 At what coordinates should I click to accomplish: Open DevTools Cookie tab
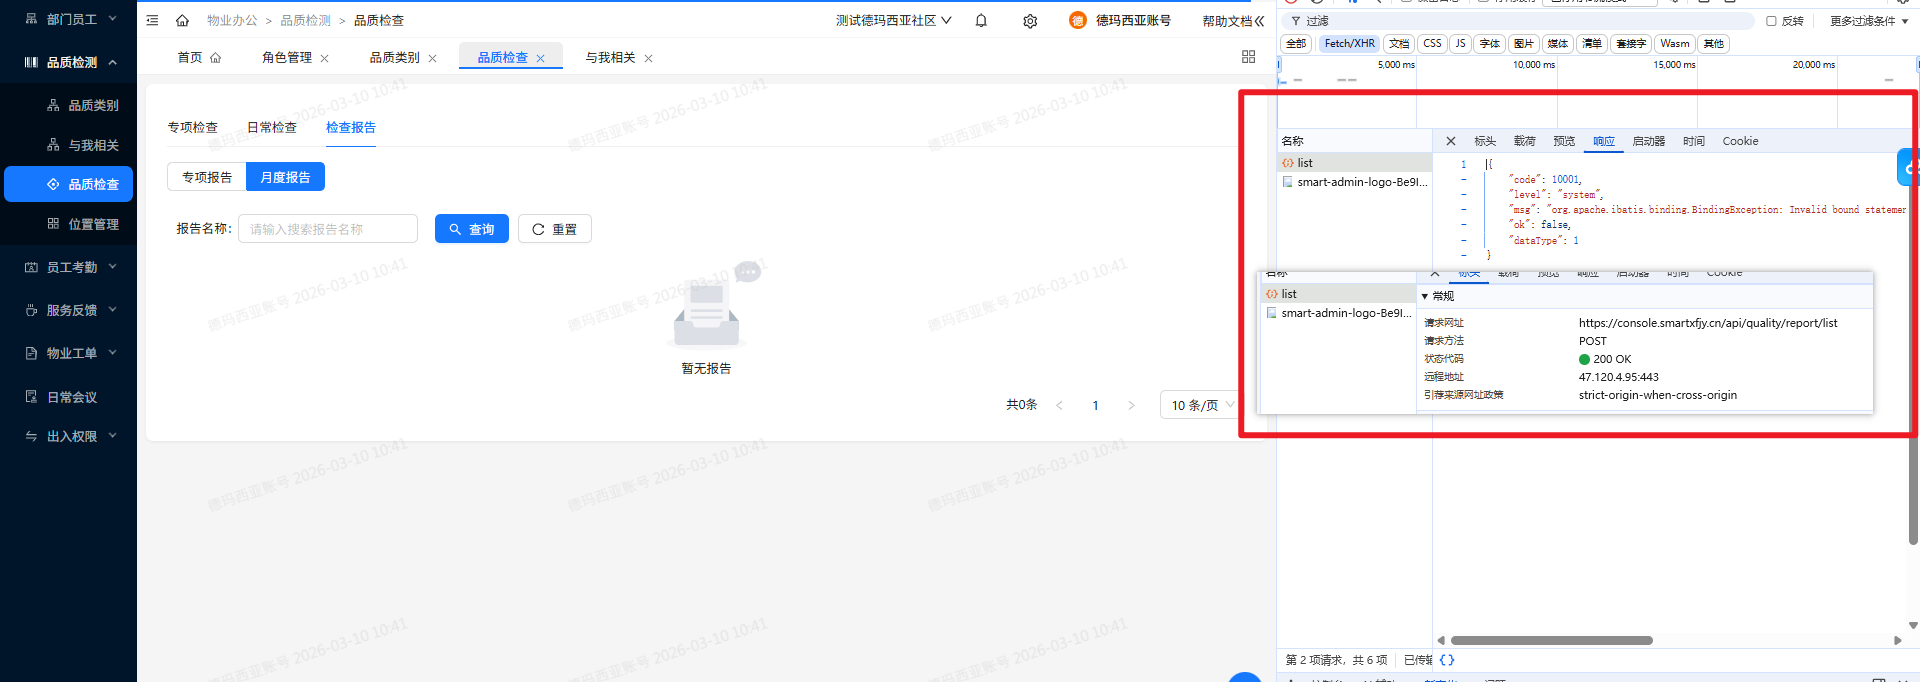tap(1740, 141)
